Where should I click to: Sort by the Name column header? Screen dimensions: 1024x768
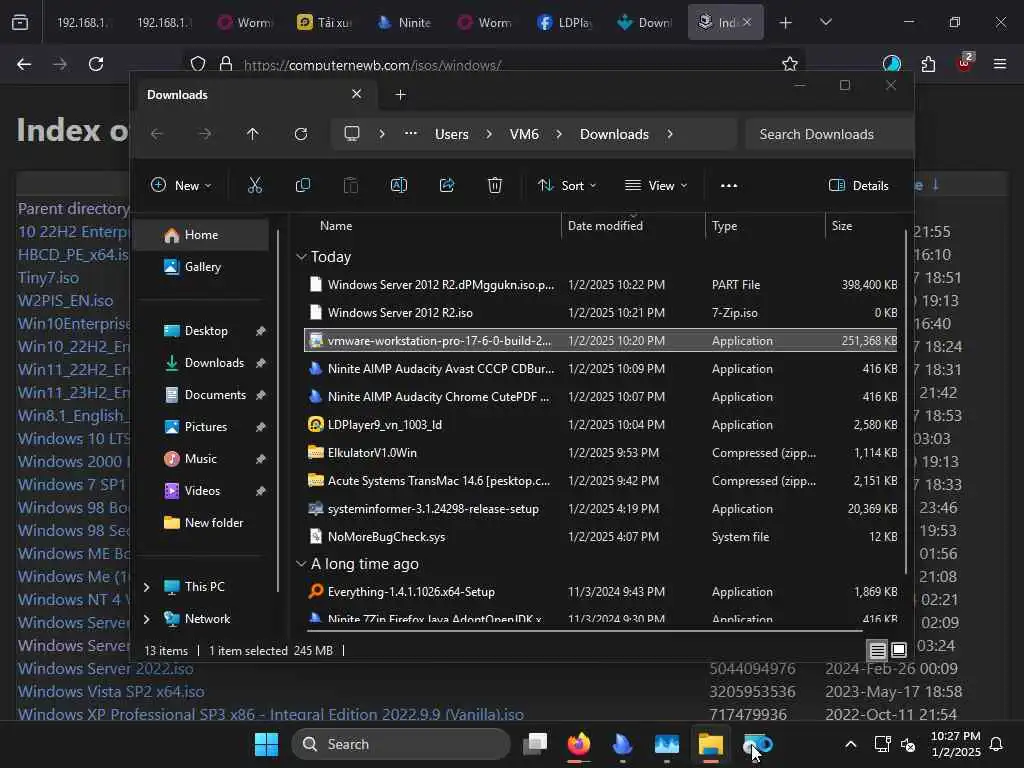[336, 226]
